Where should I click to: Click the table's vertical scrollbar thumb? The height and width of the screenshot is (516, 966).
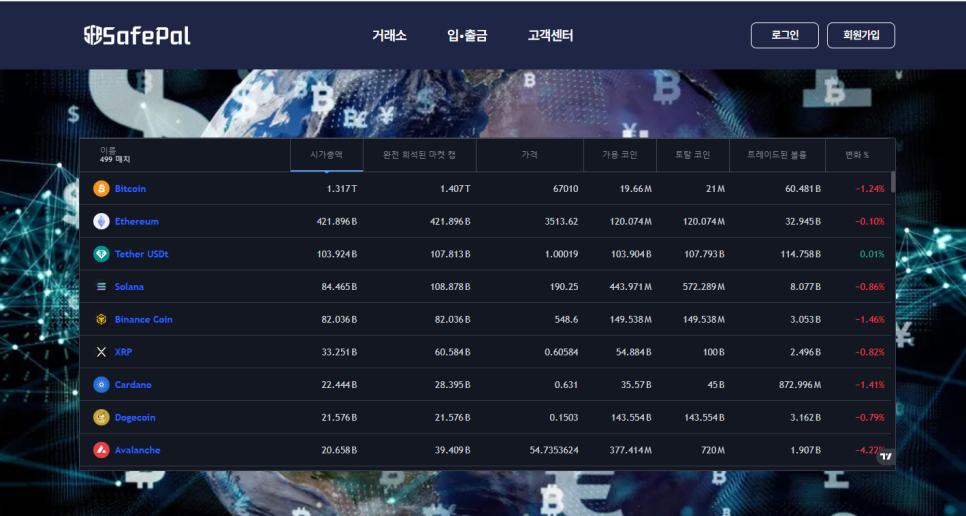893,182
